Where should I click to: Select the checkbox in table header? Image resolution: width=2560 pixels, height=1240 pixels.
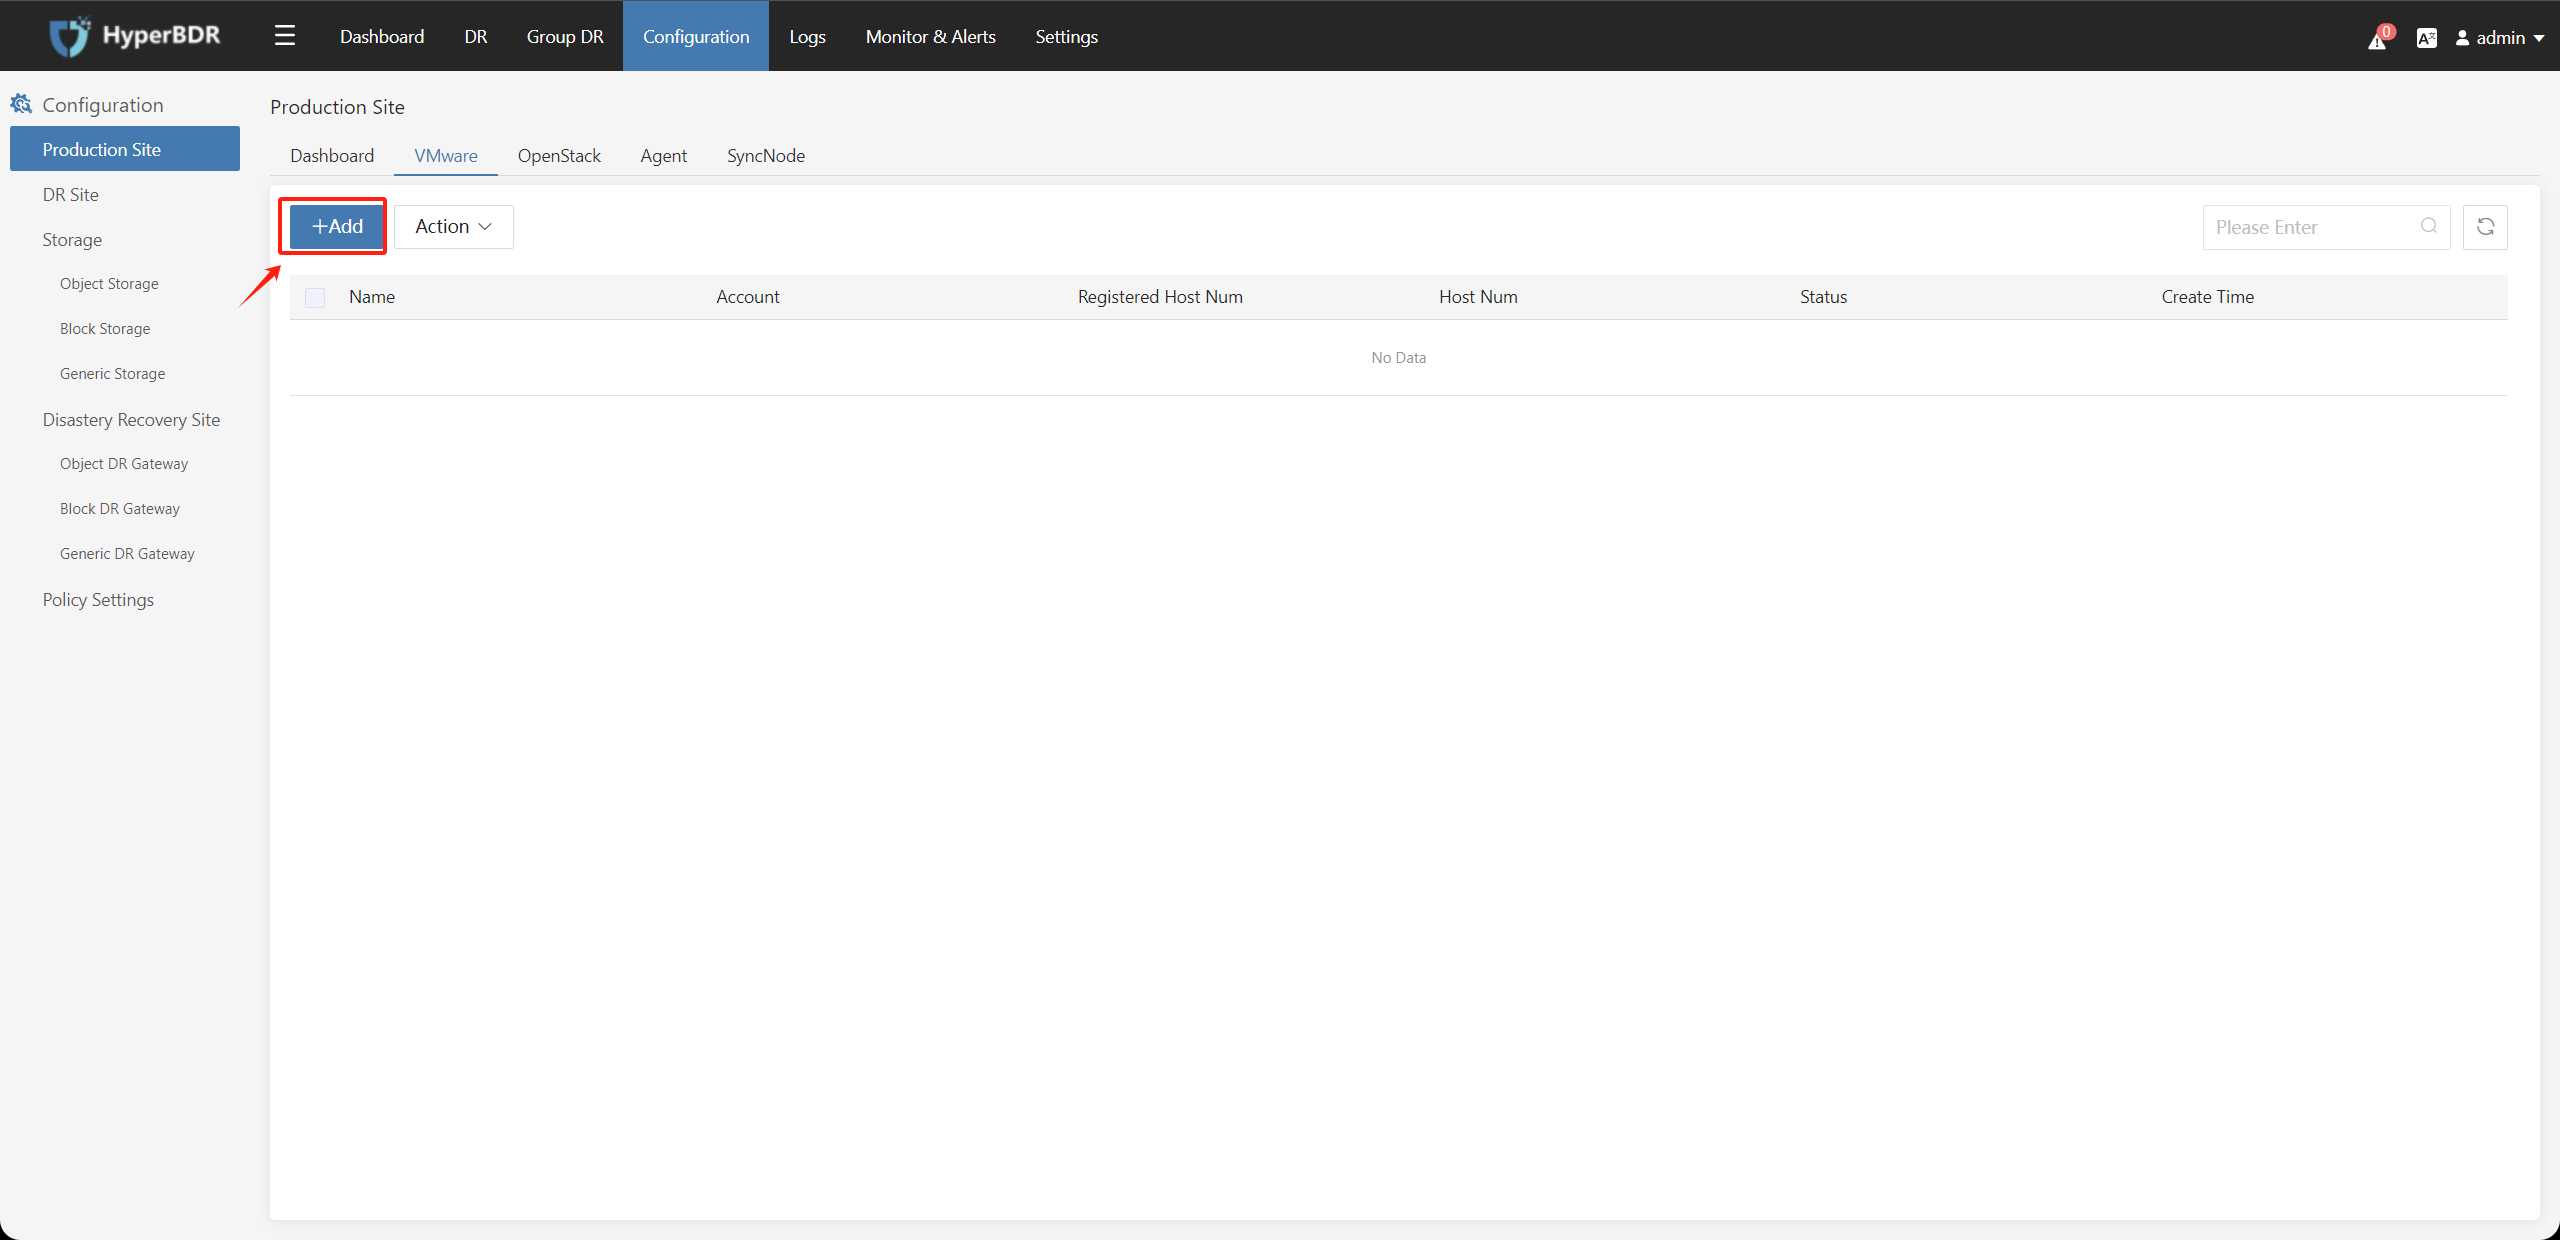[315, 295]
